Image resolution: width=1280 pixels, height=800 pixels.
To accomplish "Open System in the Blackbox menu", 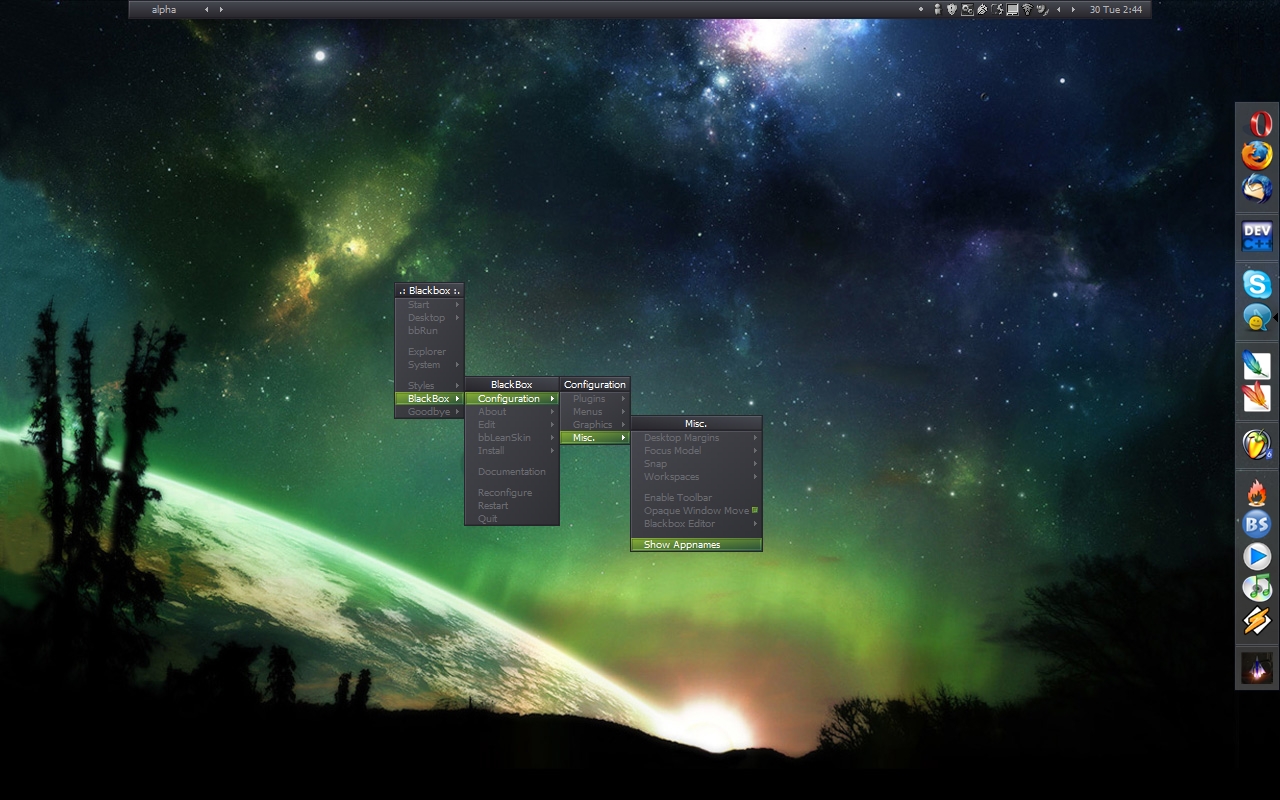I will pos(430,365).
